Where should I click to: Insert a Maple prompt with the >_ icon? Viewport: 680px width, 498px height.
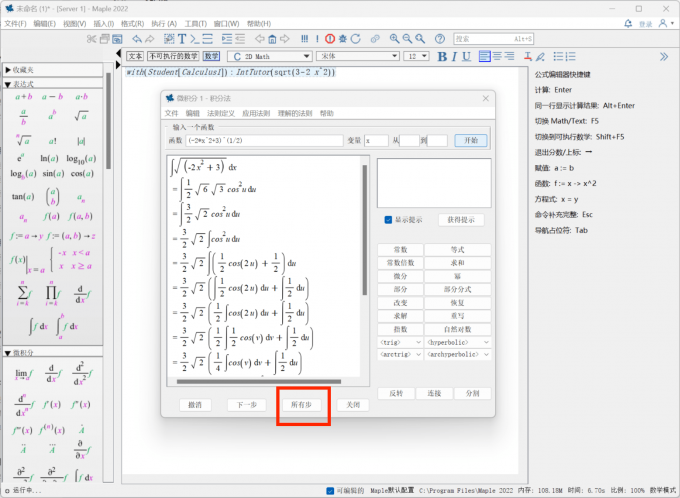(x=195, y=39)
